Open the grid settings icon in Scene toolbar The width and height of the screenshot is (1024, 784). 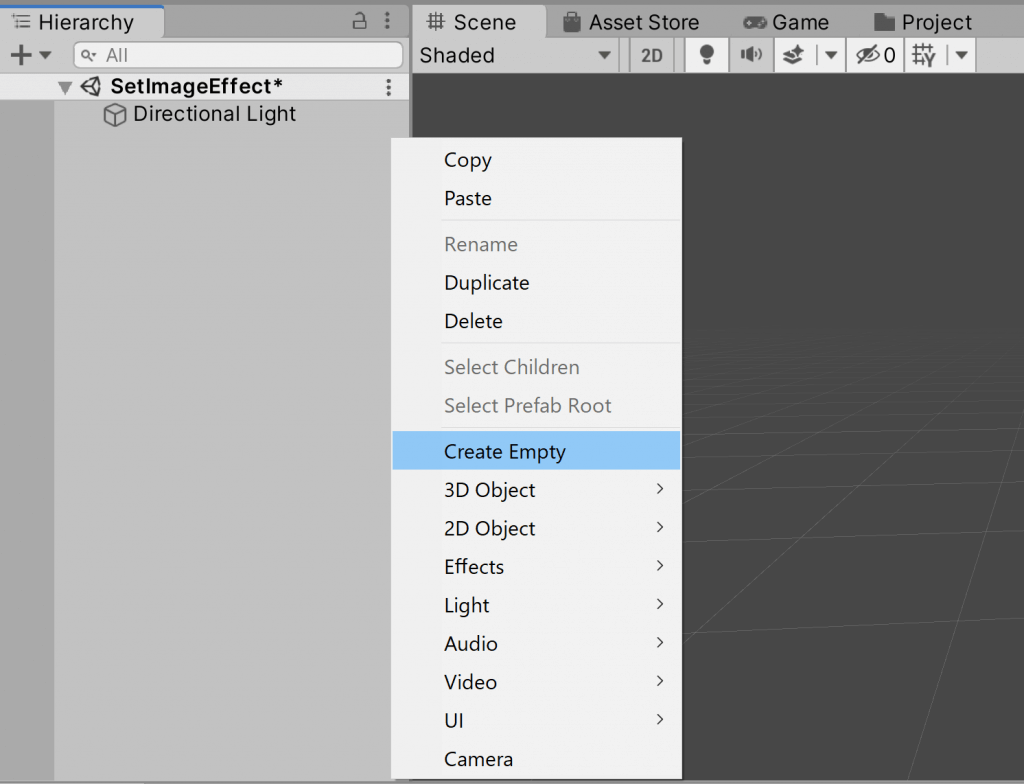[x=925, y=55]
